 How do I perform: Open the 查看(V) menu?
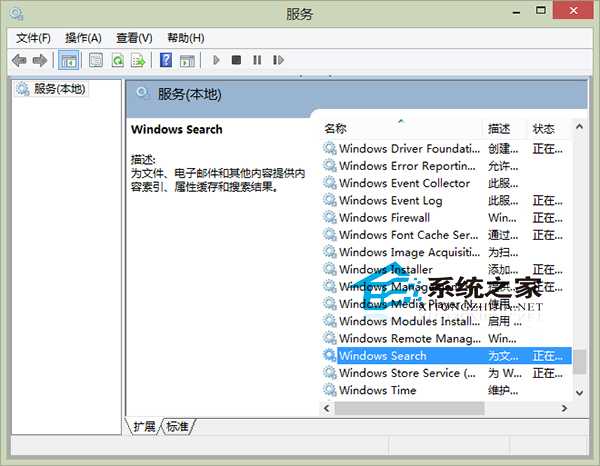[x=134, y=38]
